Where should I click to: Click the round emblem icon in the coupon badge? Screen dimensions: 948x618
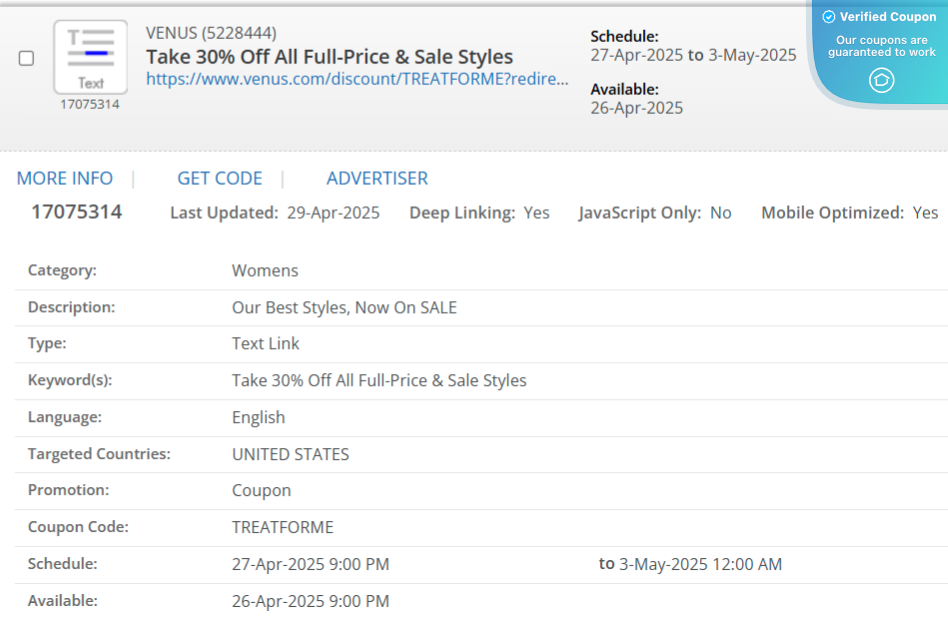coord(881,80)
